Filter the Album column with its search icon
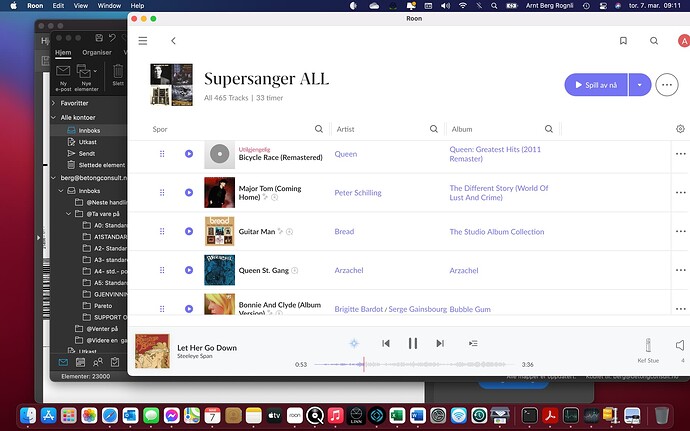690x431 pixels. (548, 129)
